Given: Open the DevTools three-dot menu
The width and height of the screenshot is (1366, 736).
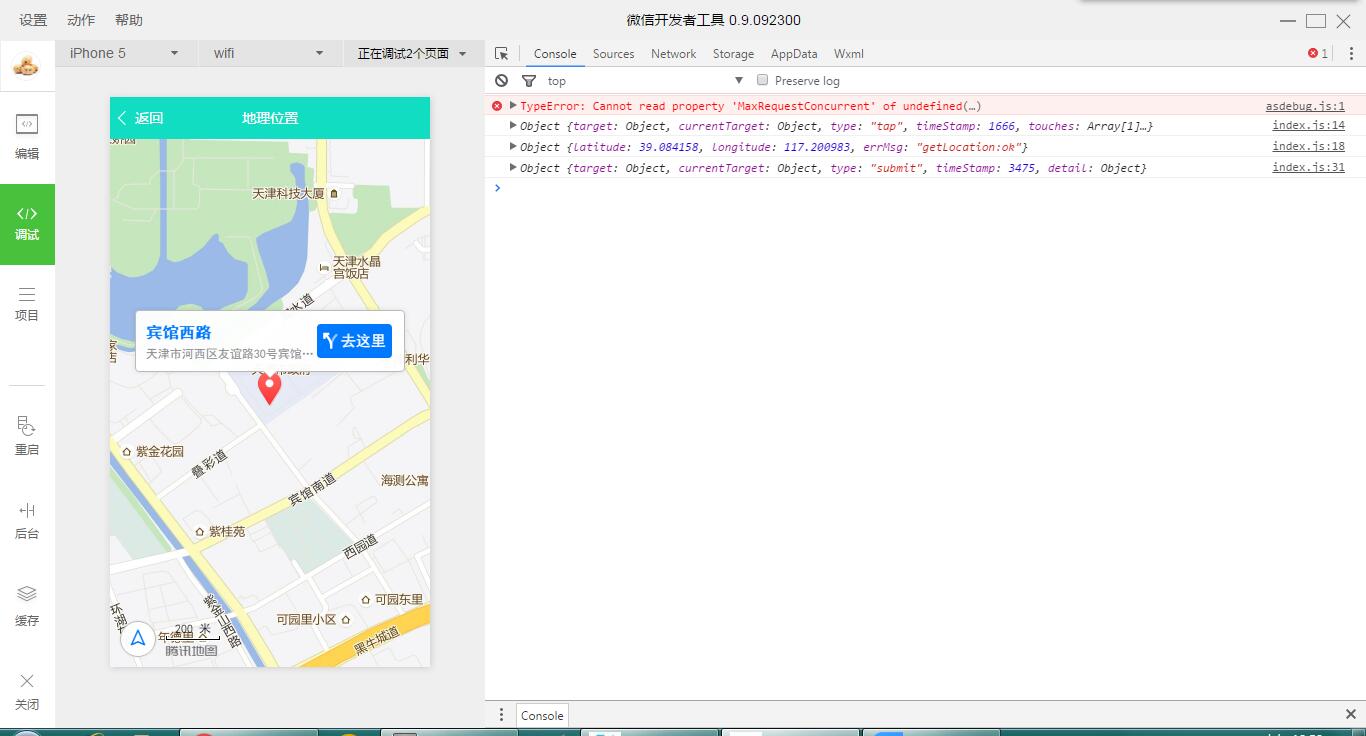Looking at the screenshot, I should (x=1351, y=54).
